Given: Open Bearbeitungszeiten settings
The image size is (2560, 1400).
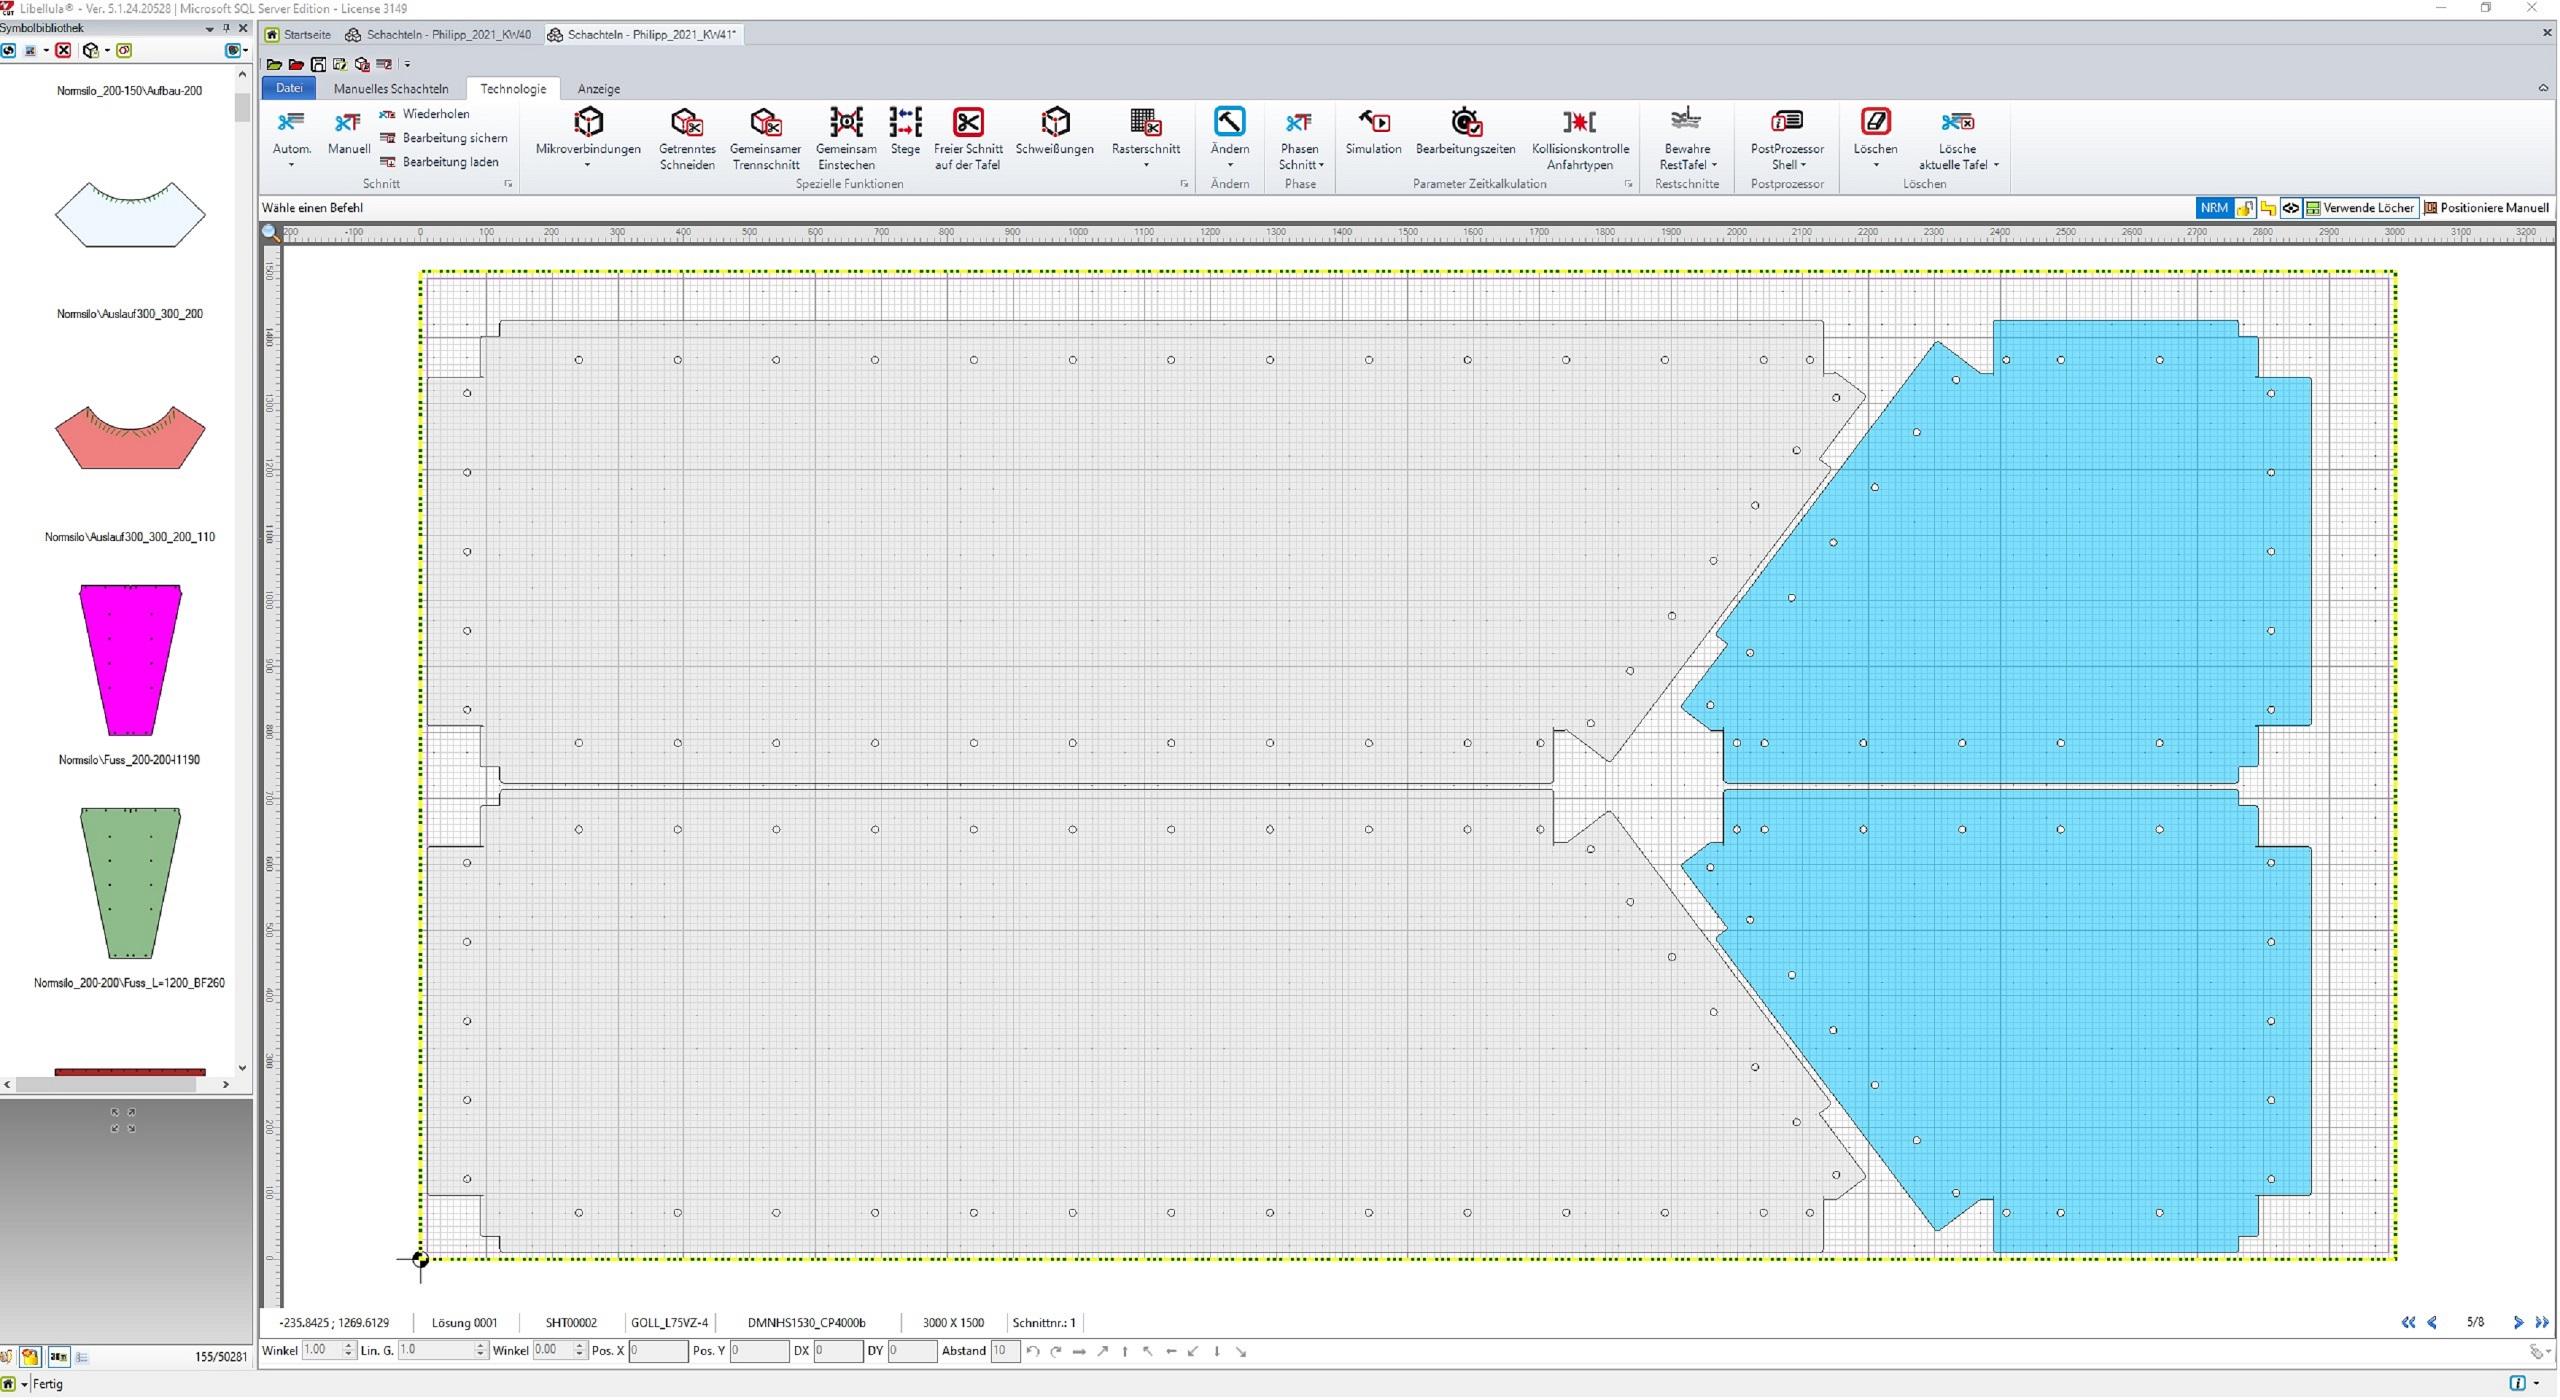Looking at the screenshot, I should click(1465, 124).
